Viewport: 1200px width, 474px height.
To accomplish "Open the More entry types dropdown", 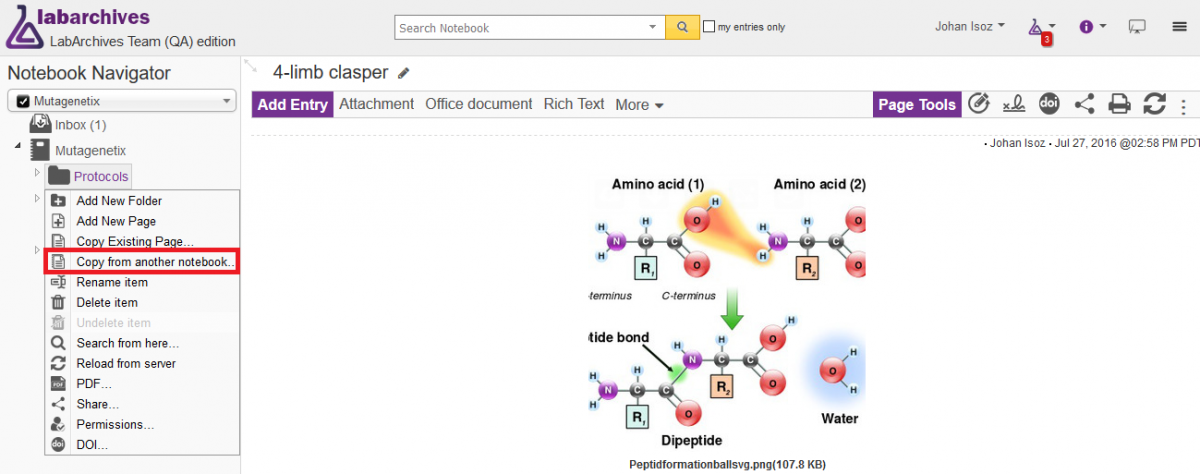I will 640,104.
